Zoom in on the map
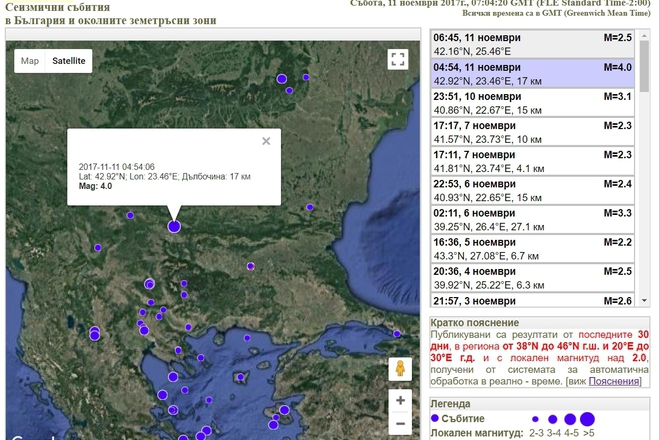 coord(400,400)
